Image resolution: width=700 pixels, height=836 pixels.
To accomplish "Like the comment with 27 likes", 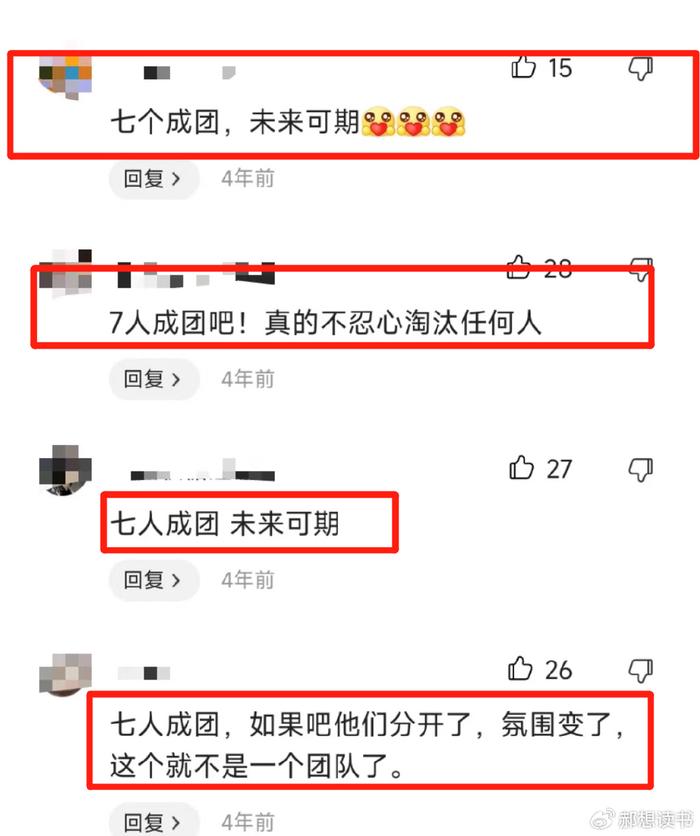I will [521, 468].
